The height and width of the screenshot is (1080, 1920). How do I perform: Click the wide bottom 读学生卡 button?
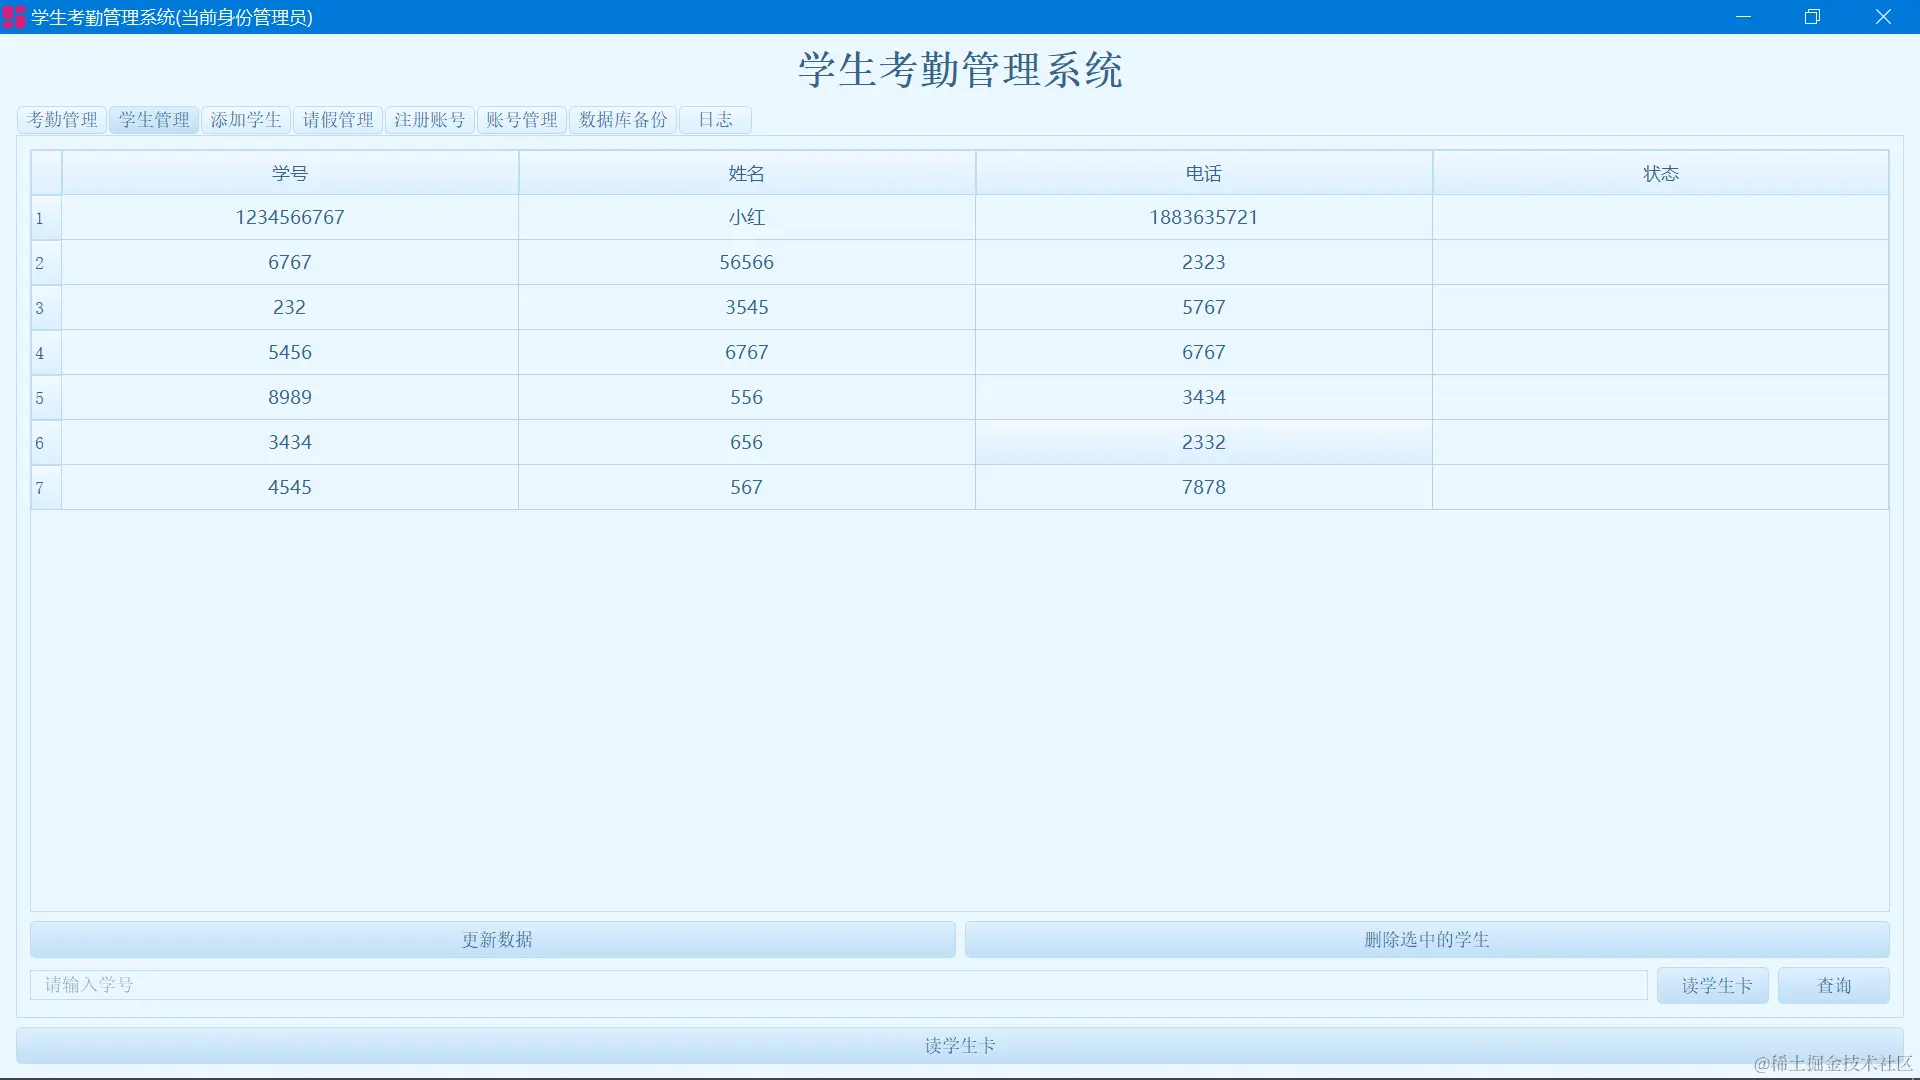959,1046
